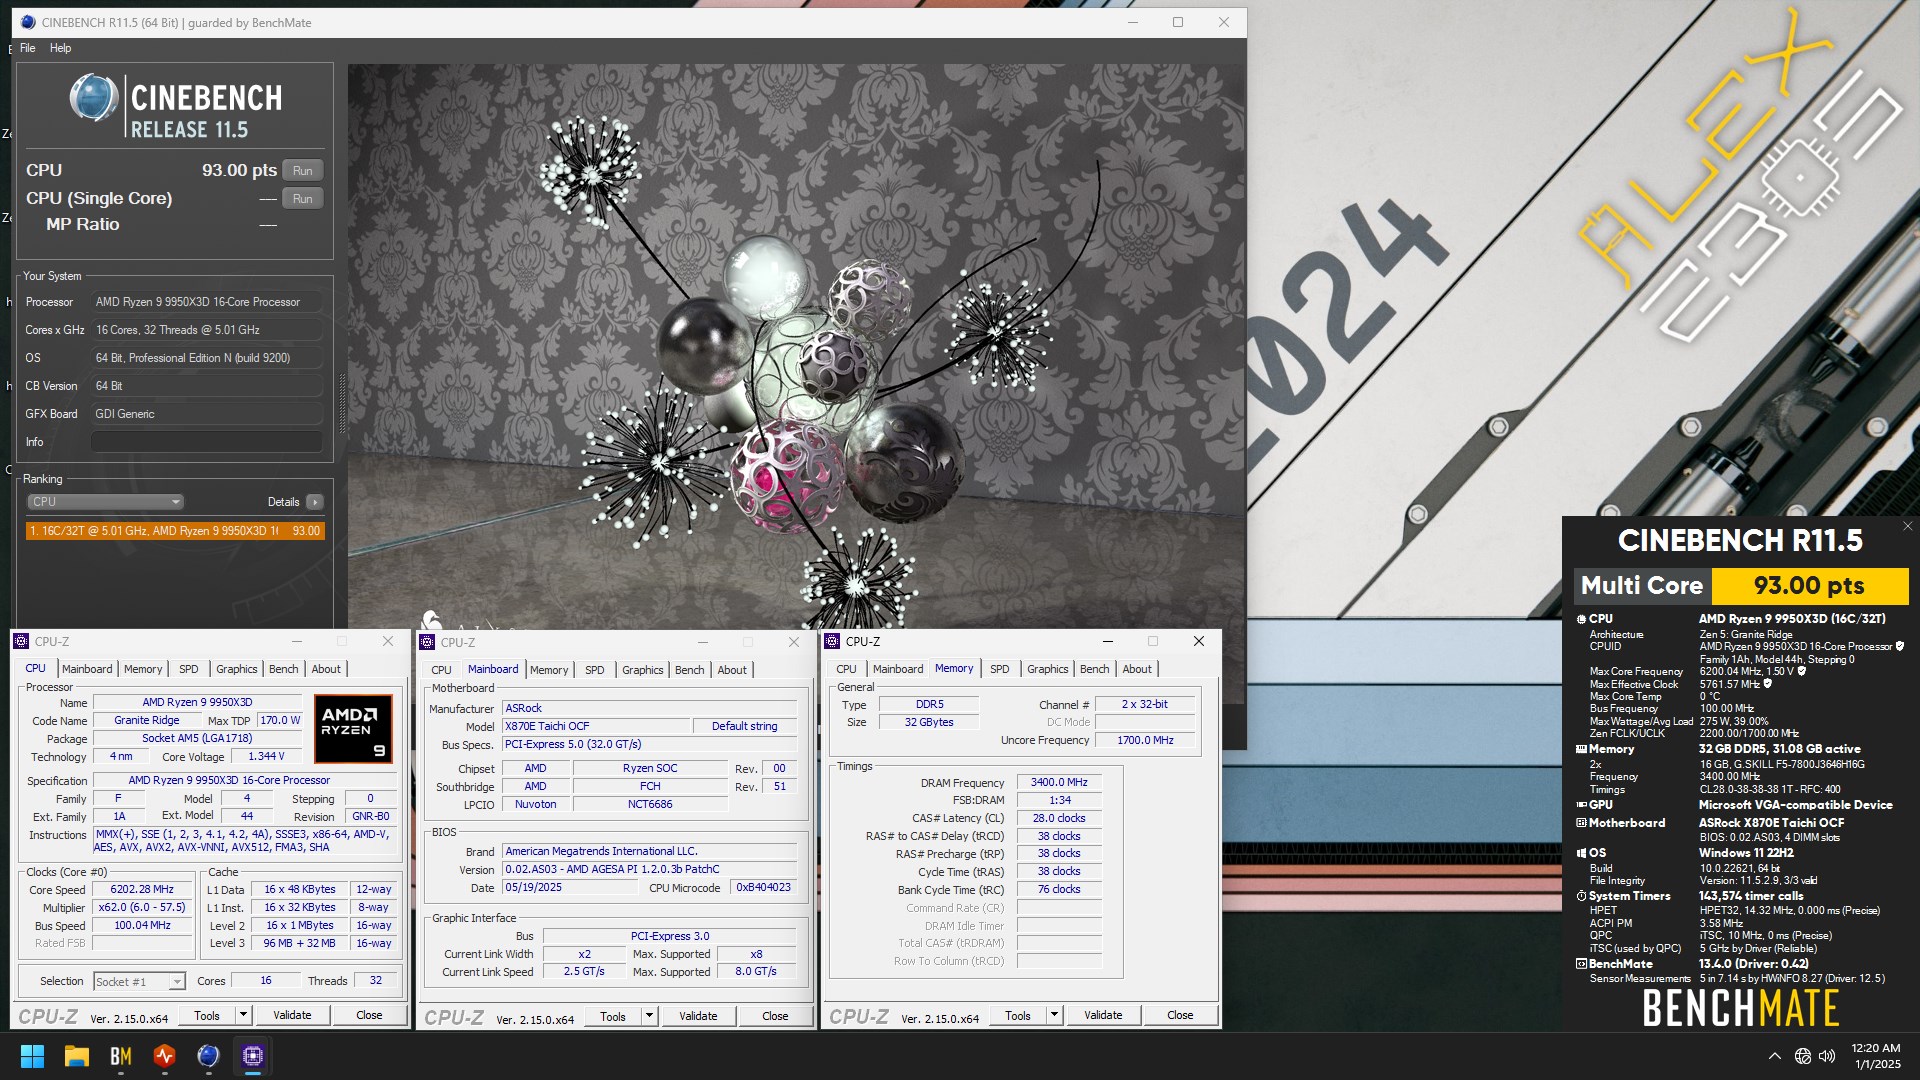The image size is (1920, 1080).
Task: Open About tab in Memory CPU-Z window
Action: [1137, 669]
